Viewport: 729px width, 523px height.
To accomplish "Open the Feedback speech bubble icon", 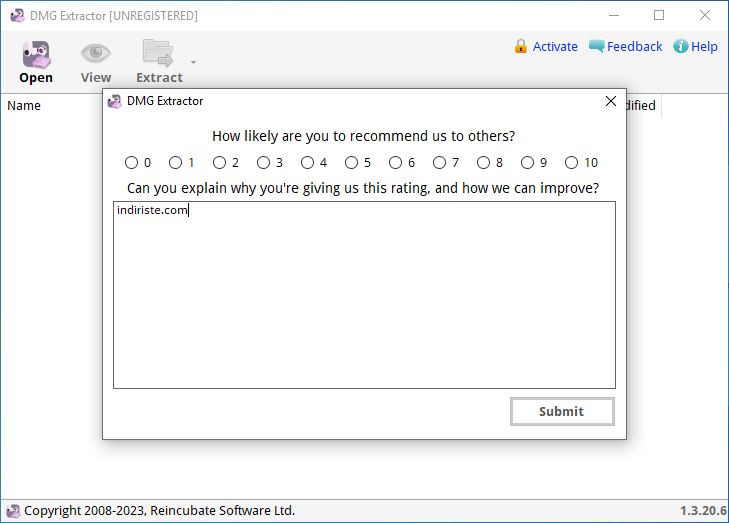I will pos(596,46).
